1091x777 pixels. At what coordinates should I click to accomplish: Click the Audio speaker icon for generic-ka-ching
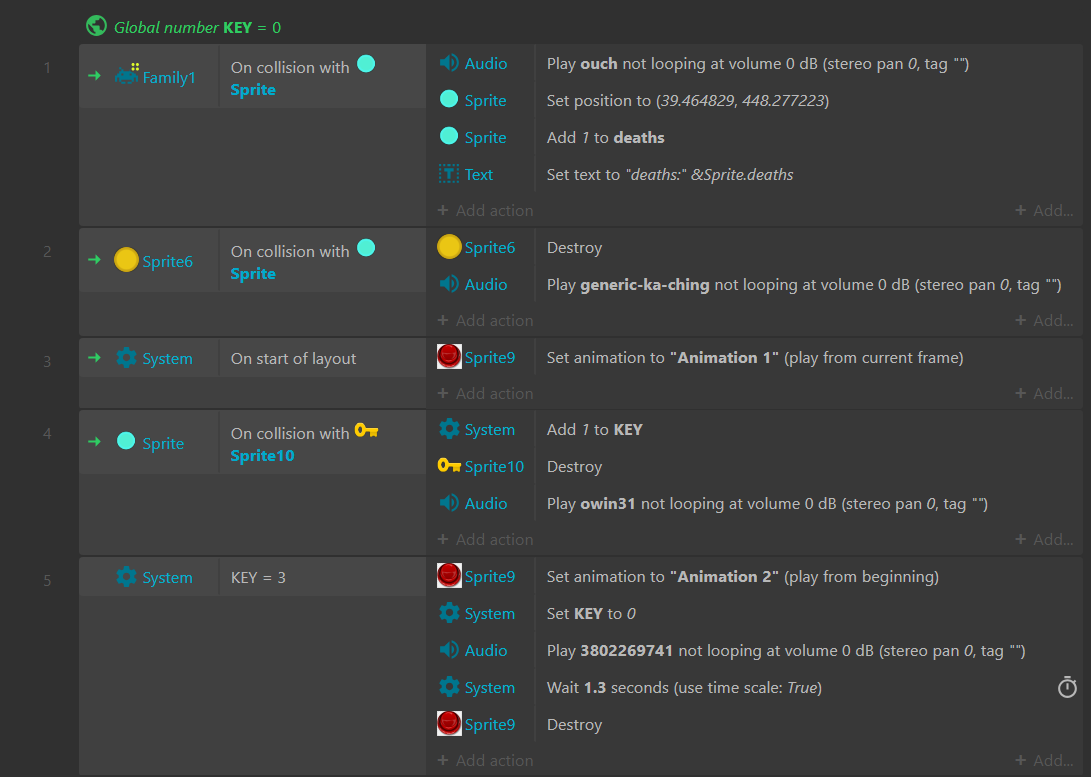[x=449, y=284]
